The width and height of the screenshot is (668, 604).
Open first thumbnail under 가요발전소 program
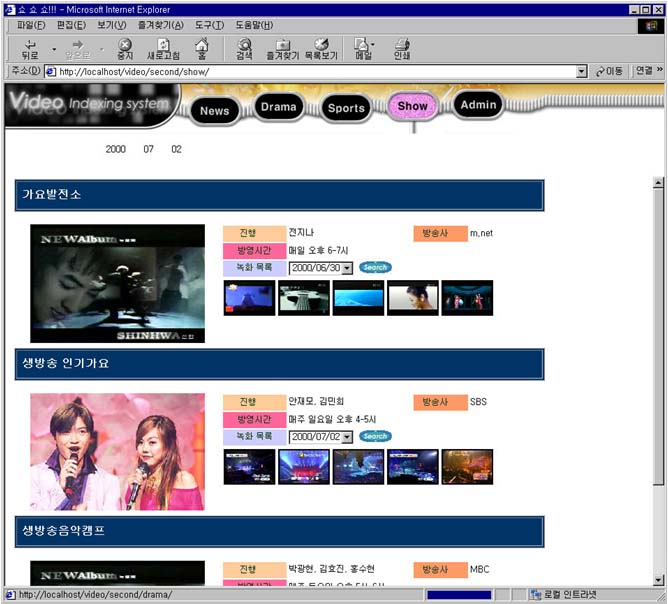[x=249, y=298]
